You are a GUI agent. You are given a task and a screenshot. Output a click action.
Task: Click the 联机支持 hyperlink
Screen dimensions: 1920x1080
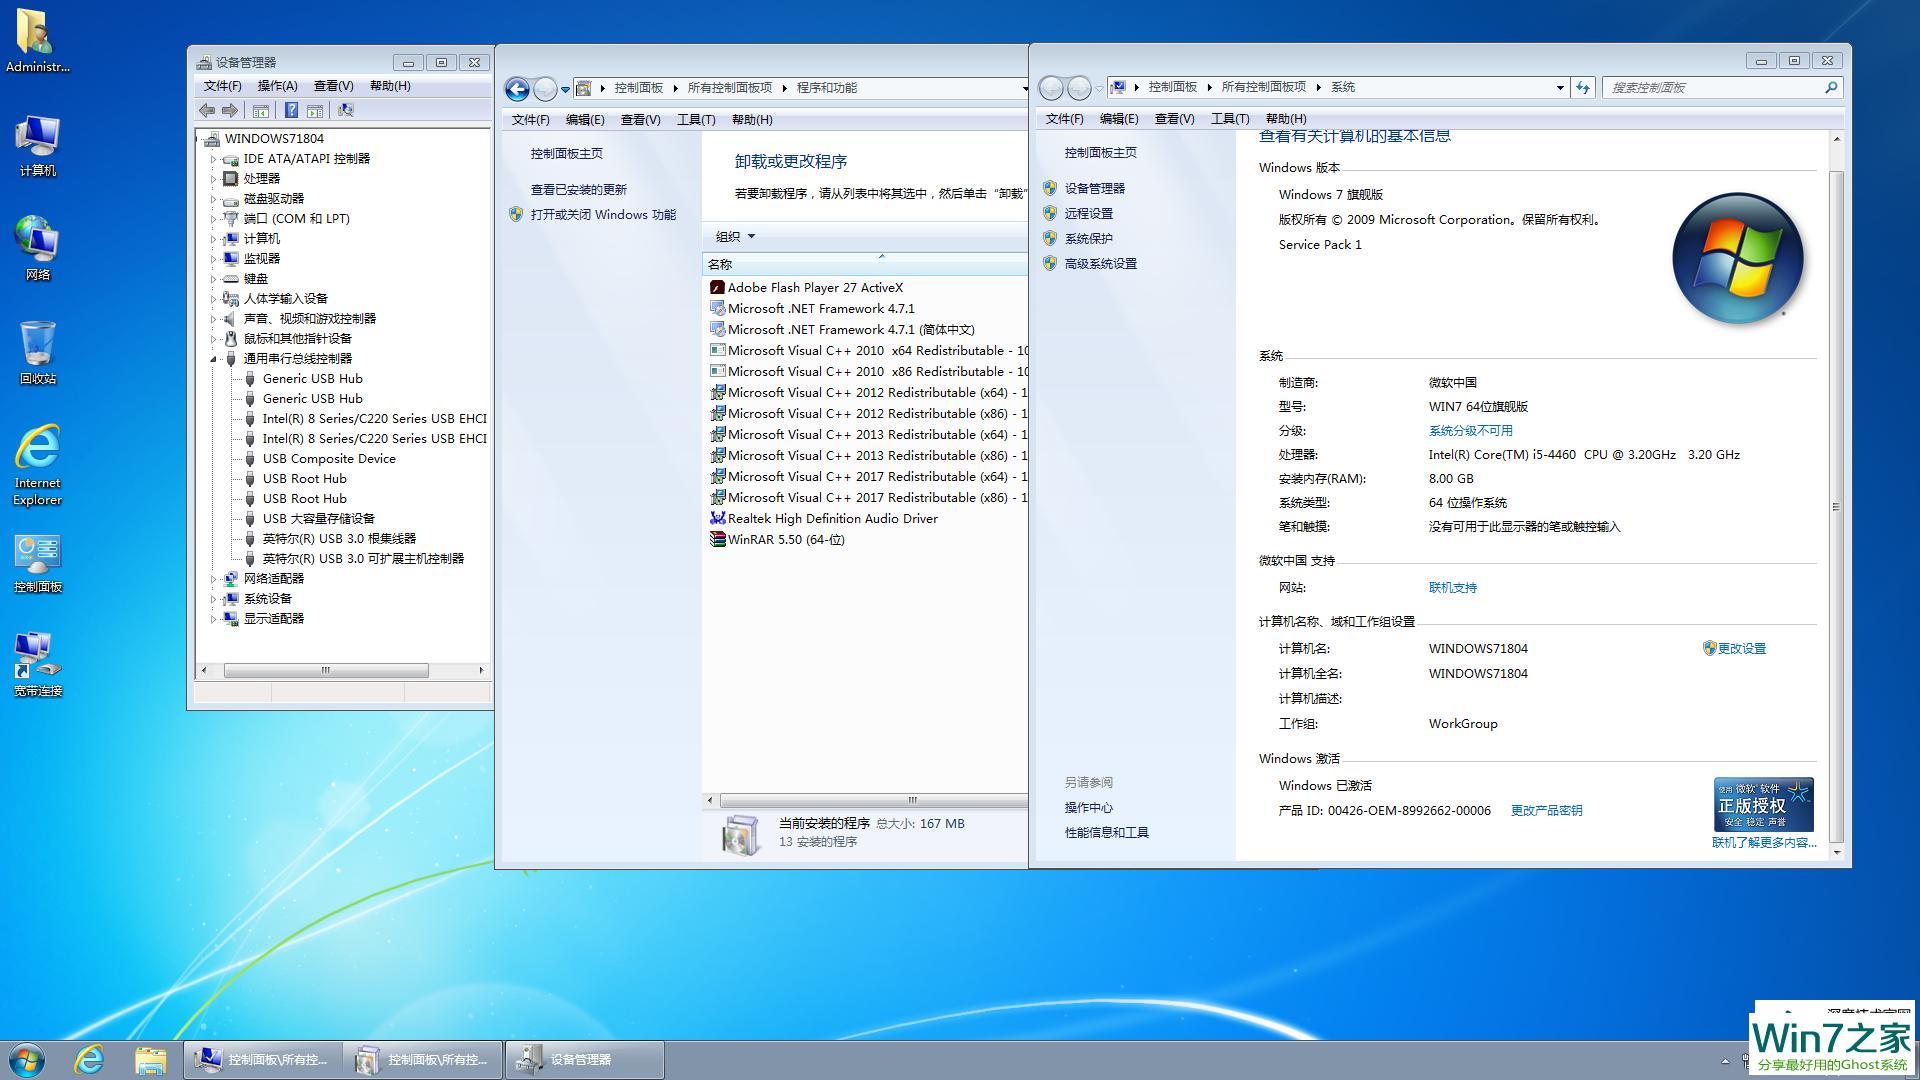tap(1452, 587)
